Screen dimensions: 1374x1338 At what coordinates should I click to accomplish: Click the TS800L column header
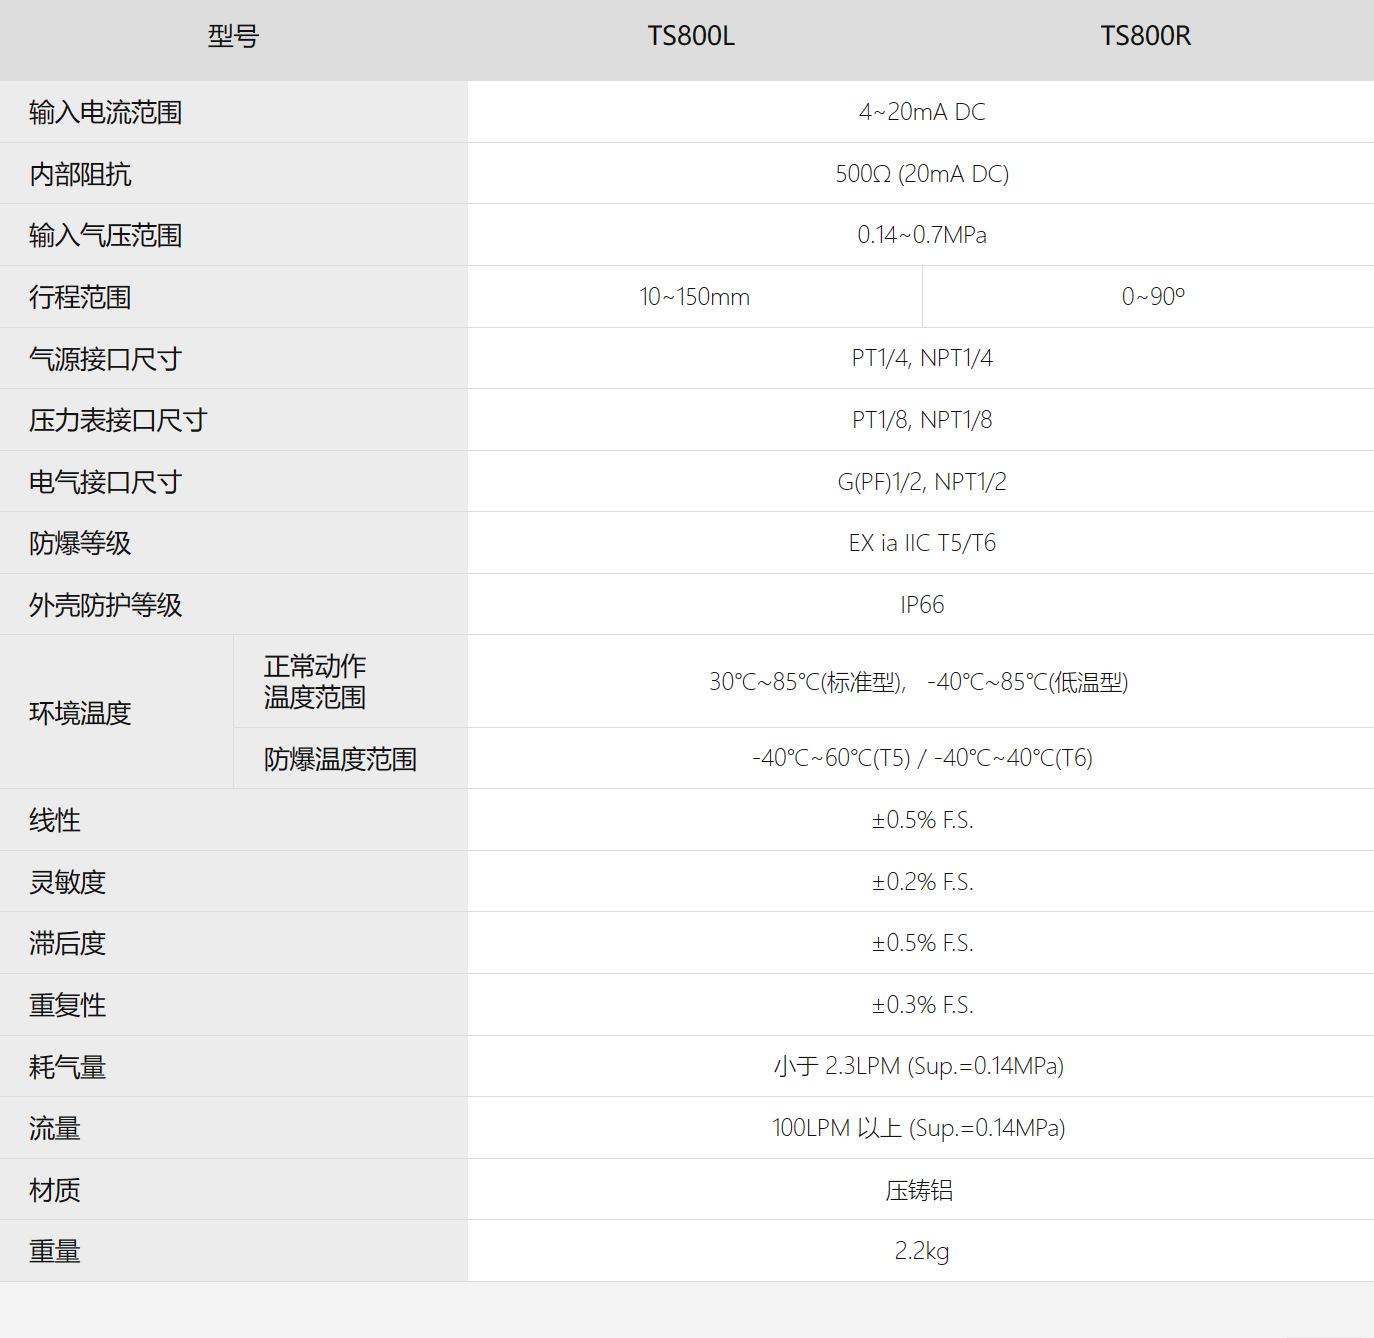691,36
